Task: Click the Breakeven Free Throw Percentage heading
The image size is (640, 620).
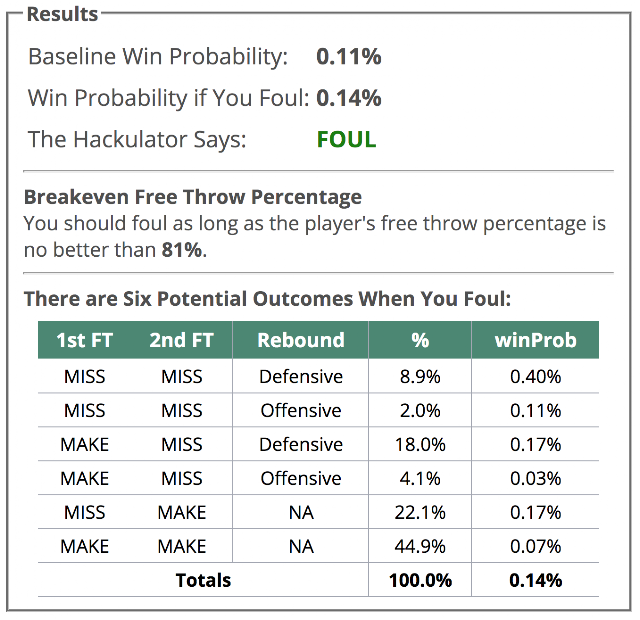Action: tap(193, 197)
